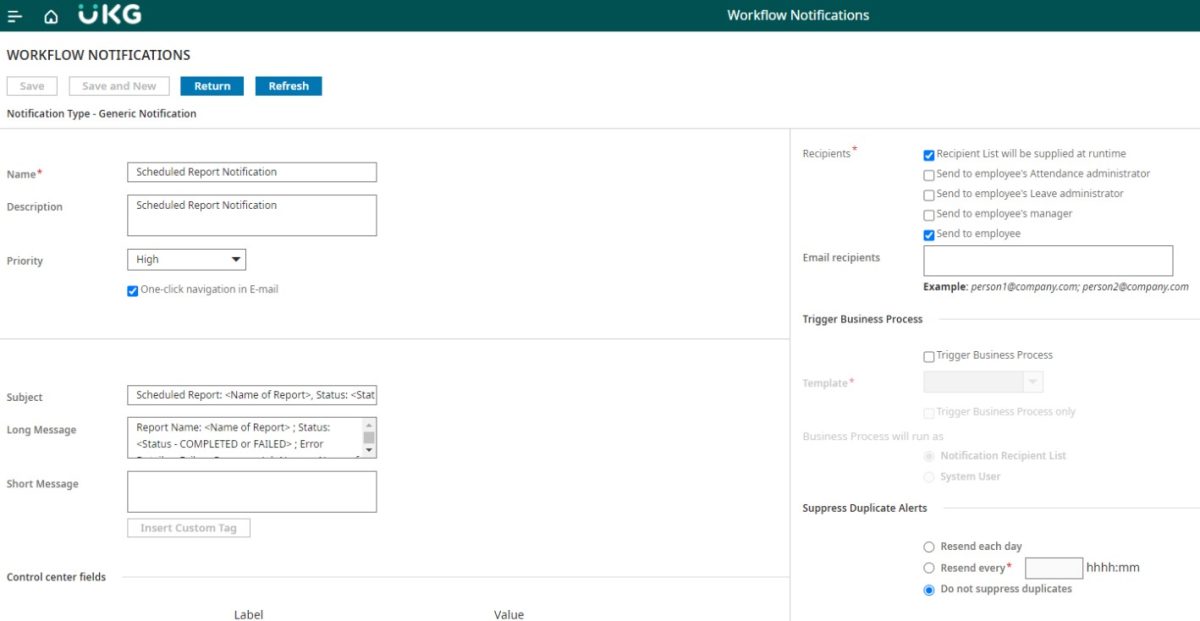Image resolution: width=1200 pixels, height=621 pixels.
Task: Click the Short Message text box
Action: click(251, 491)
